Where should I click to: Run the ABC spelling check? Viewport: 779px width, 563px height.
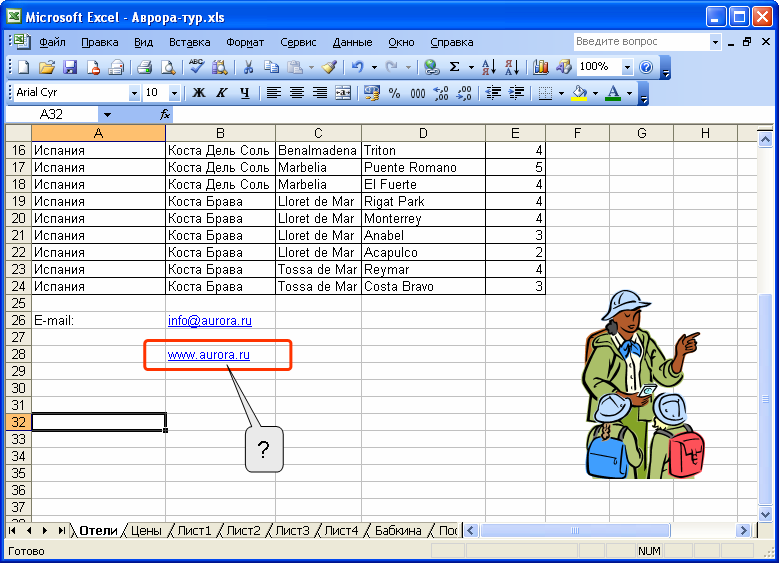(197, 67)
